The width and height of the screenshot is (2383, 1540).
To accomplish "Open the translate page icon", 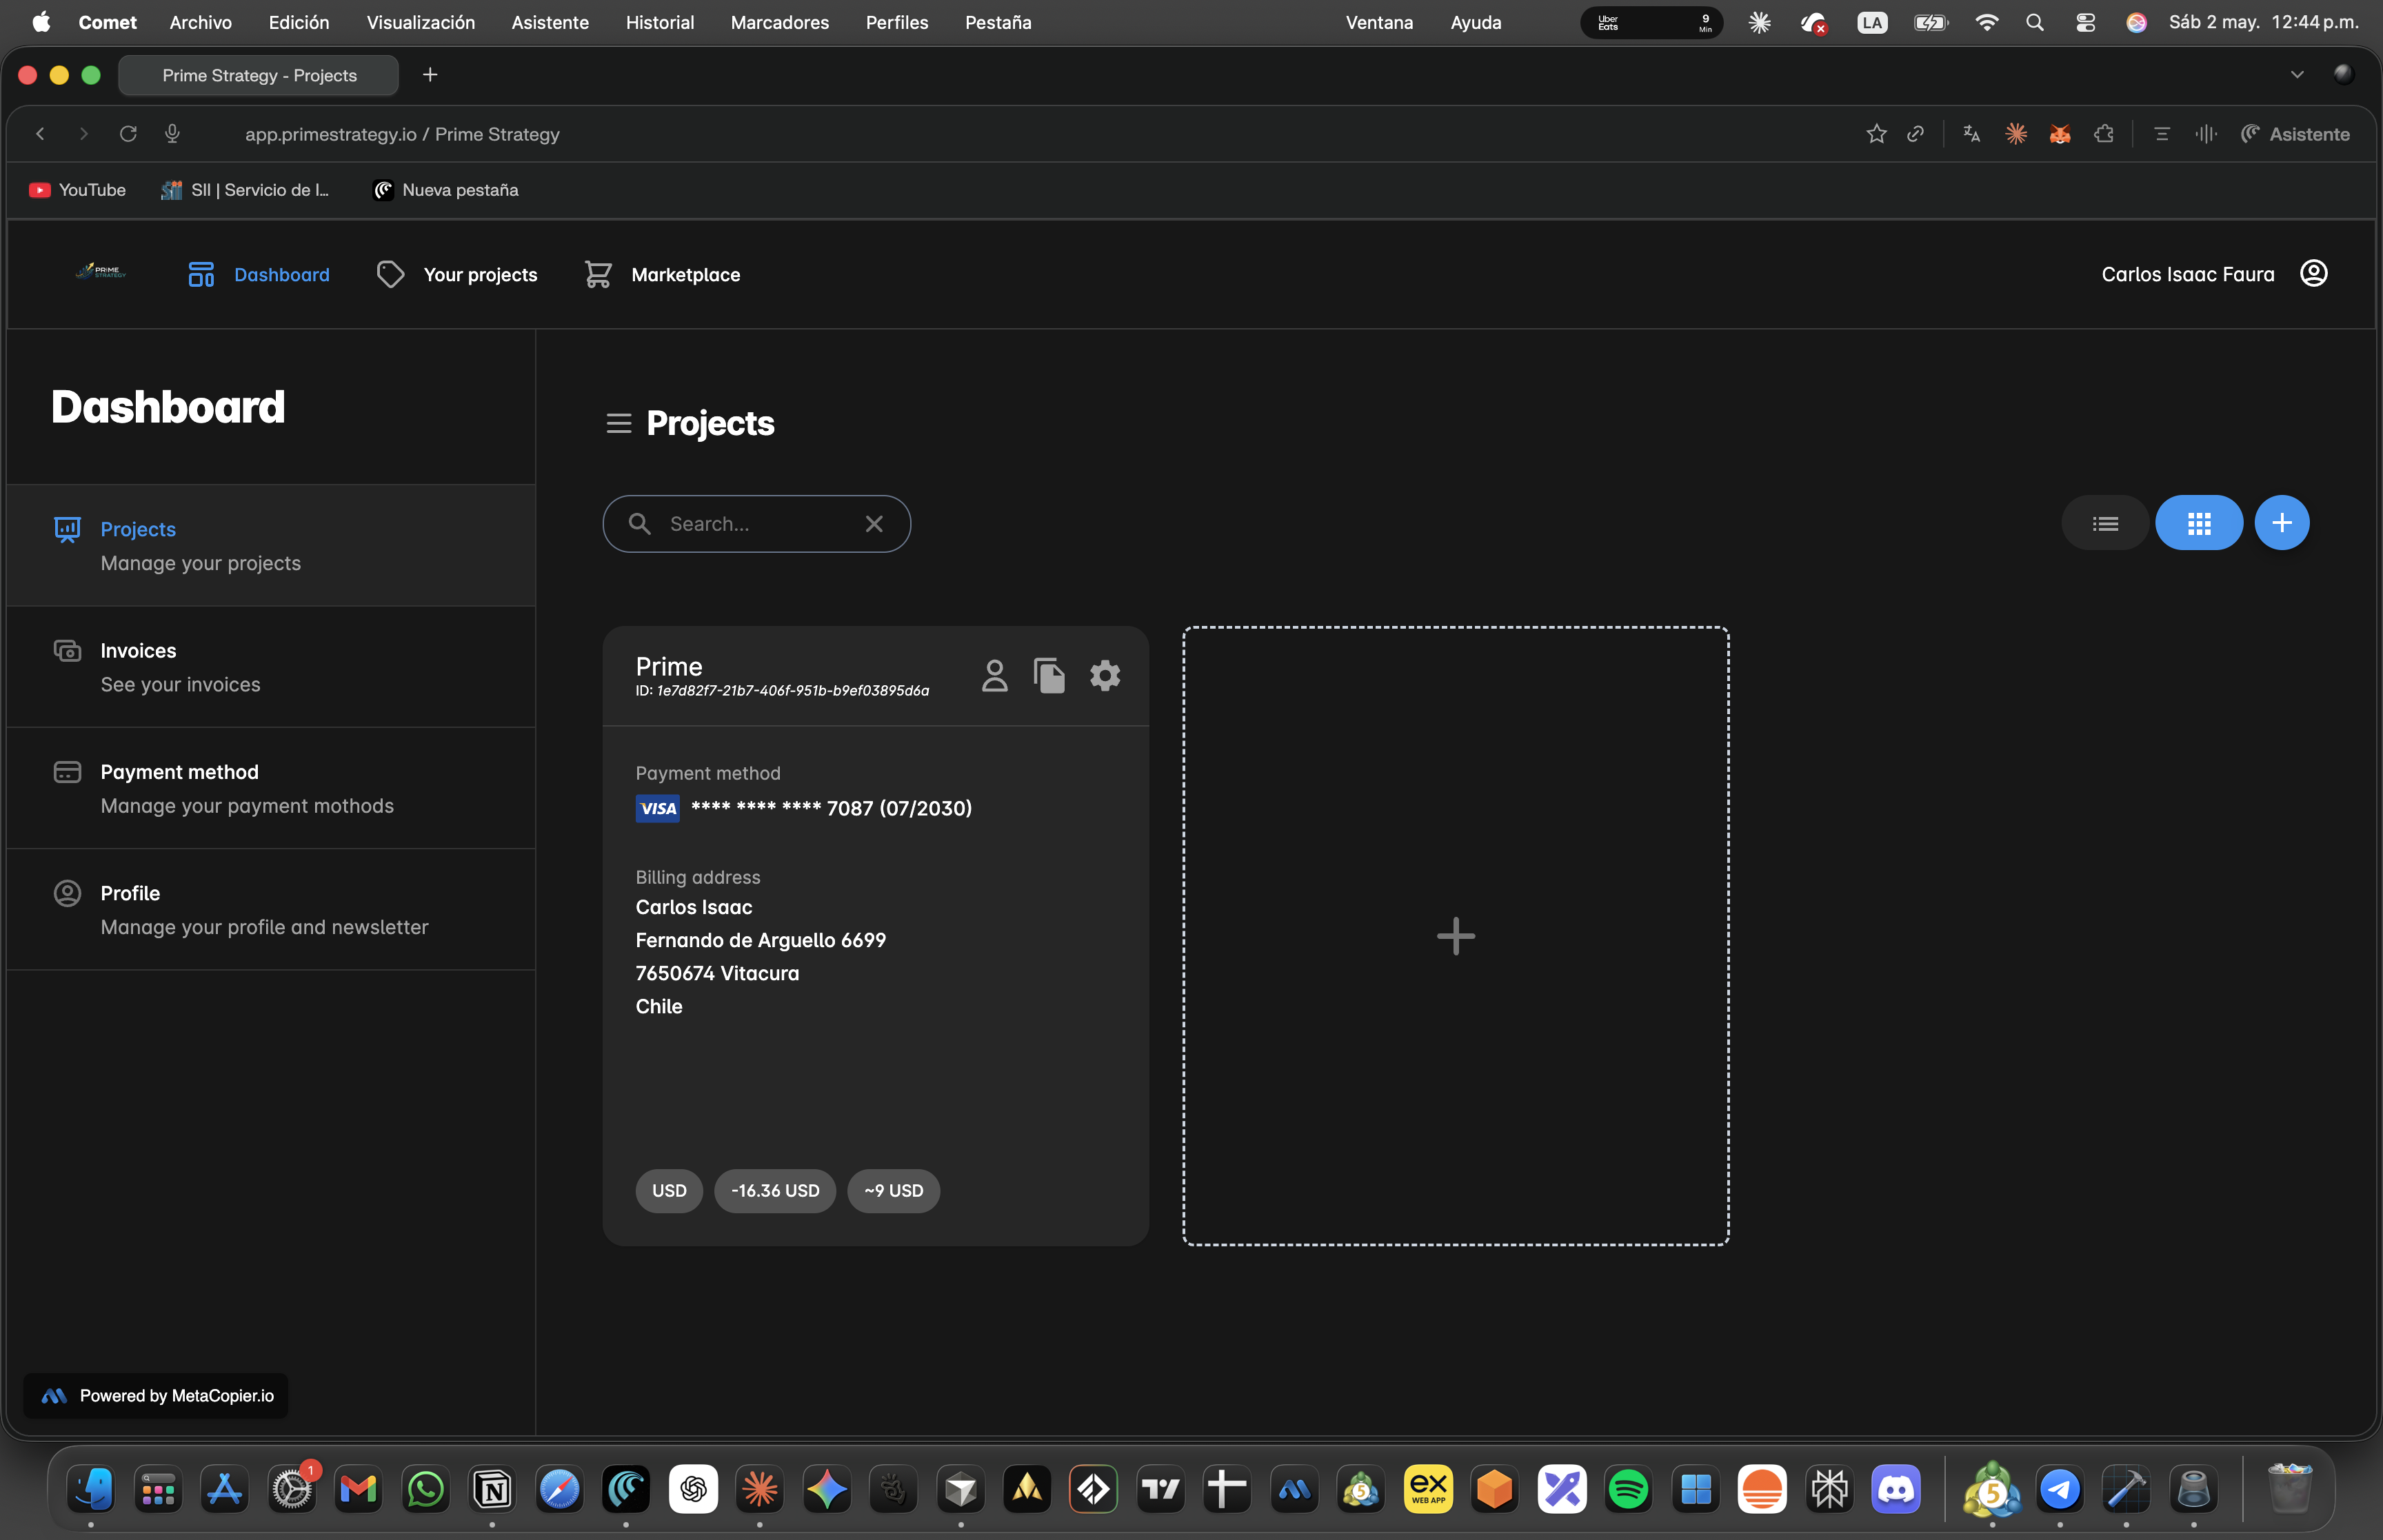I will point(1972,134).
